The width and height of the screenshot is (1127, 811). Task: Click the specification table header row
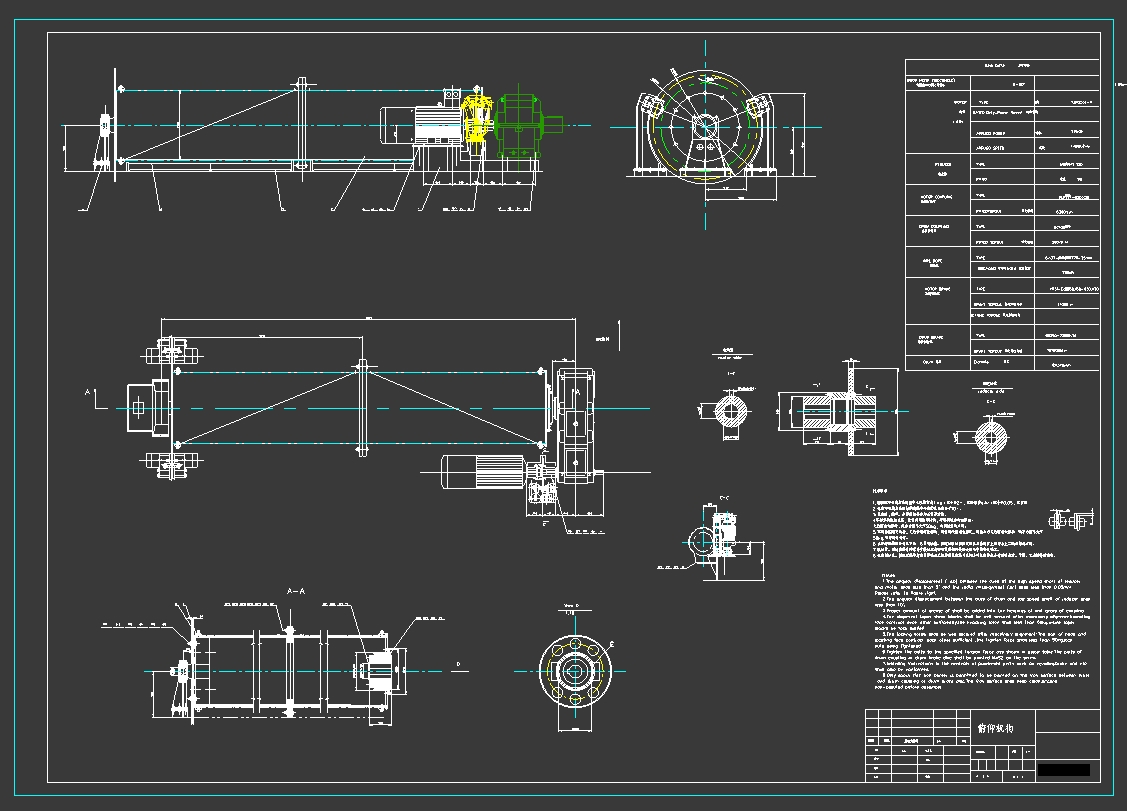click(1000, 65)
